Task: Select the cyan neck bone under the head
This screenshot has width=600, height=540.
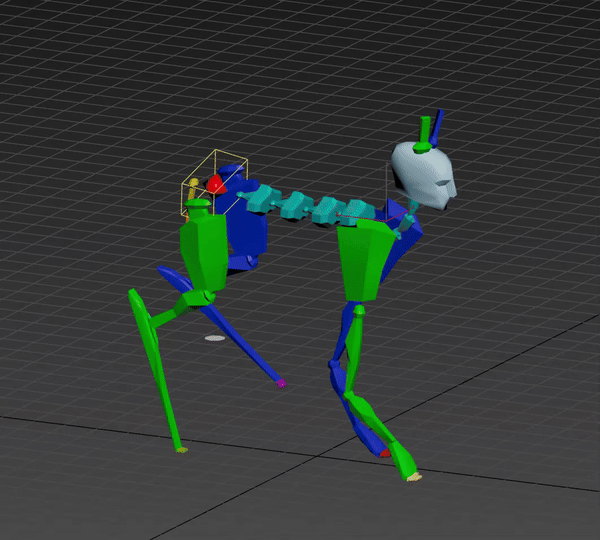Action: (406, 220)
